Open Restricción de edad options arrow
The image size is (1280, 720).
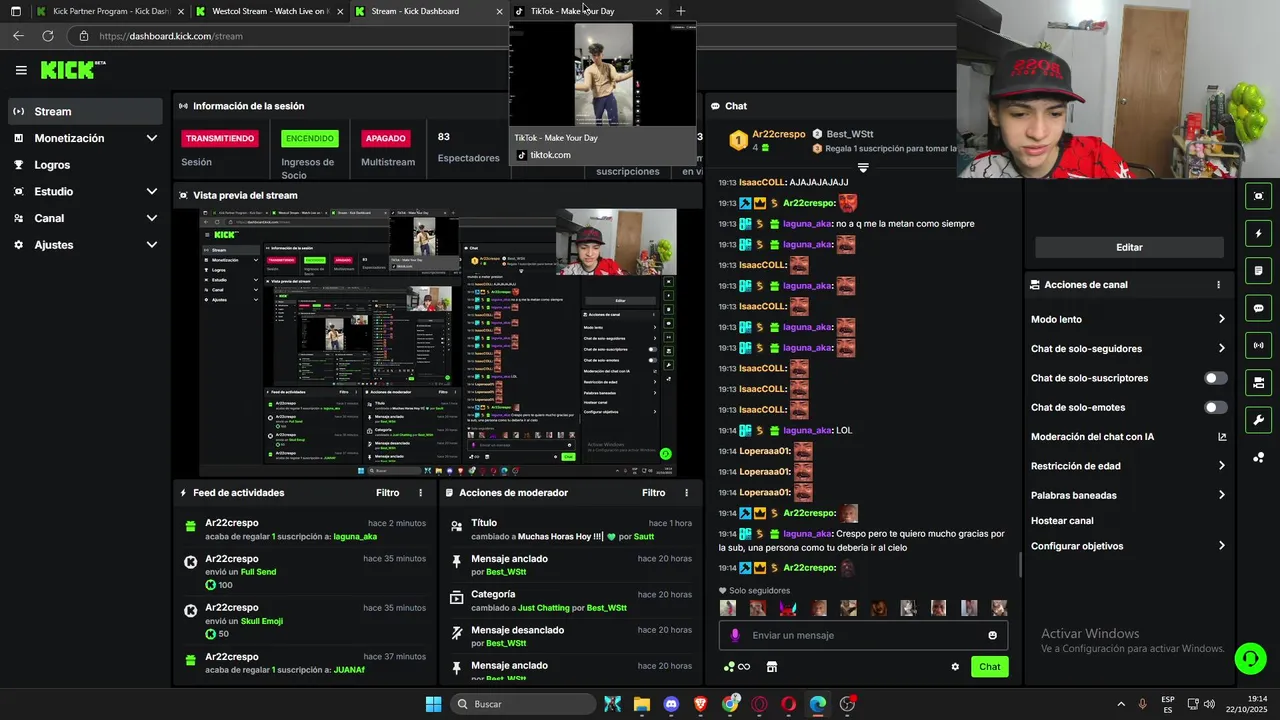click(x=1221, y=466)
